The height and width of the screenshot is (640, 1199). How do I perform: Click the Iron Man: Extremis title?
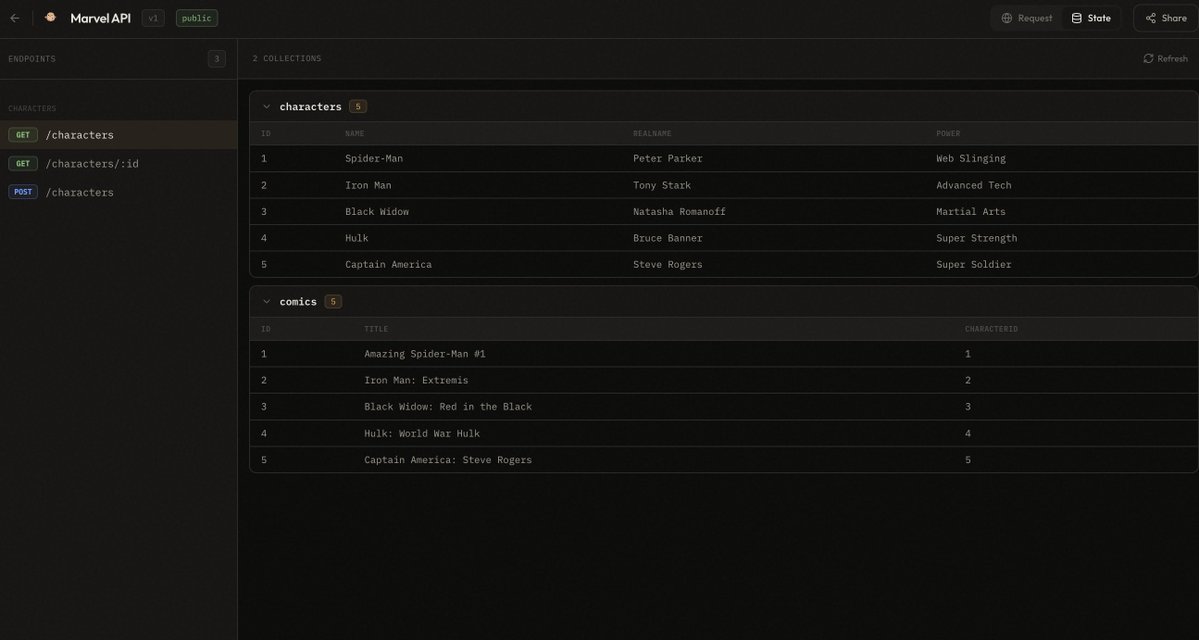pos(416,380)
